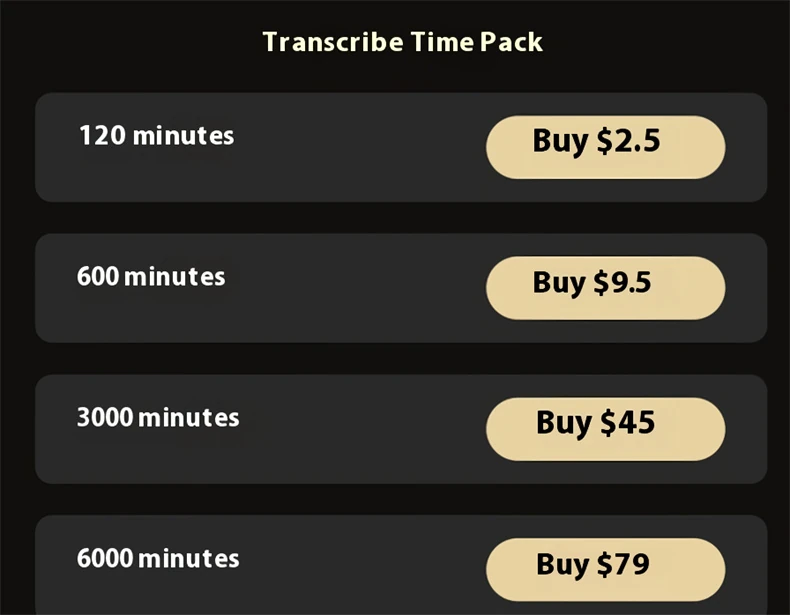Click the Transcribe Time Pack heading
This screenshot has width=790, height=615.
coord(403,42)
